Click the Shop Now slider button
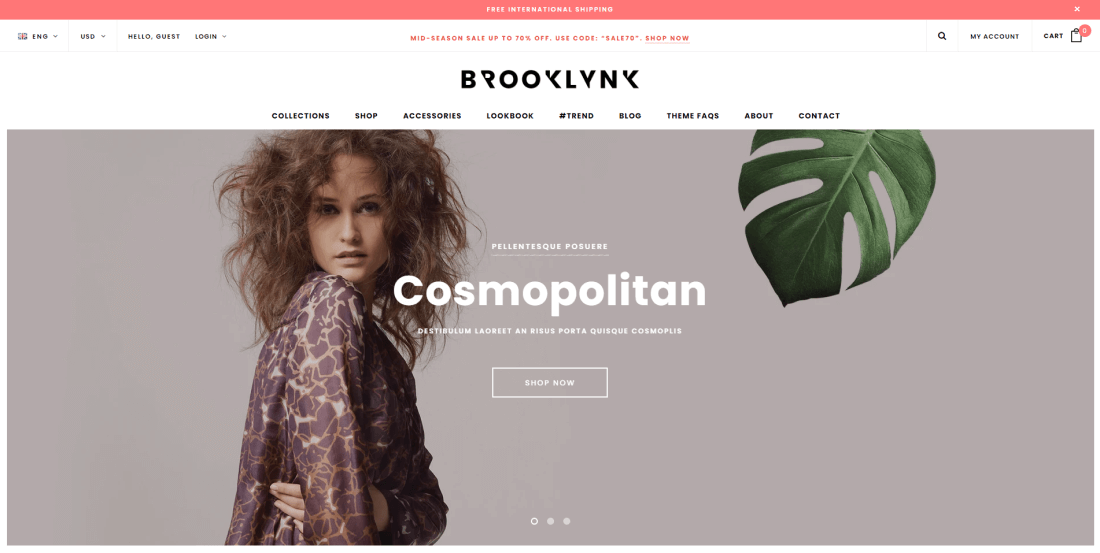The height and width of the screenshot is (553, 1100). point(550,382)
